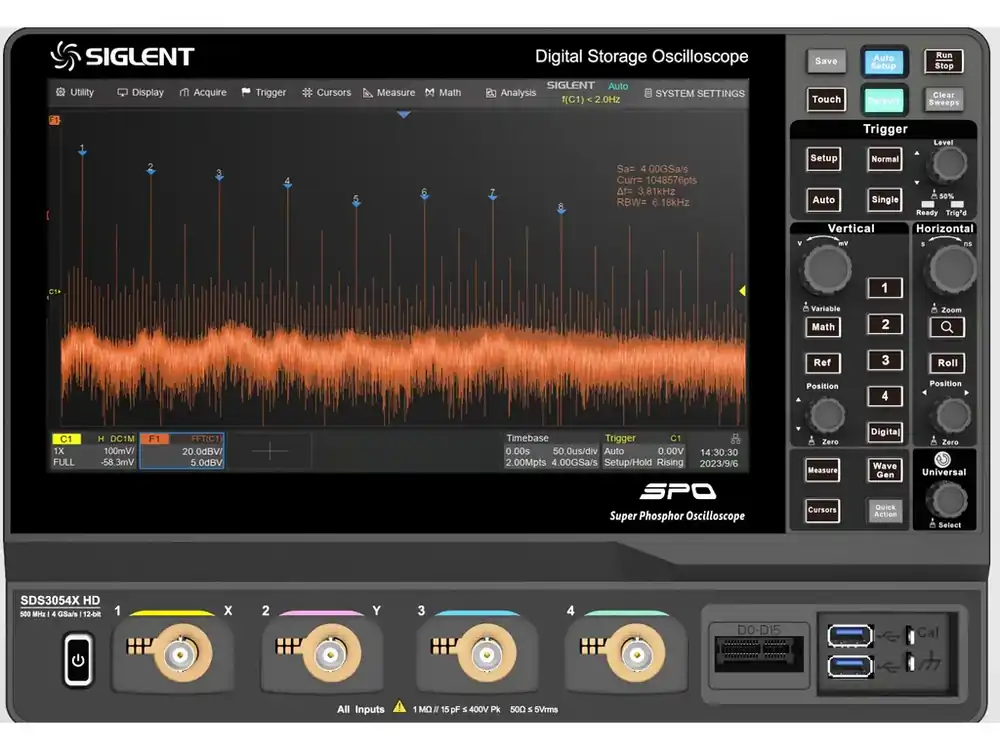The height and width of the screenshot is (750, 1000).
Task: Select peak marker 5
Action: click(x=356, y=201)
